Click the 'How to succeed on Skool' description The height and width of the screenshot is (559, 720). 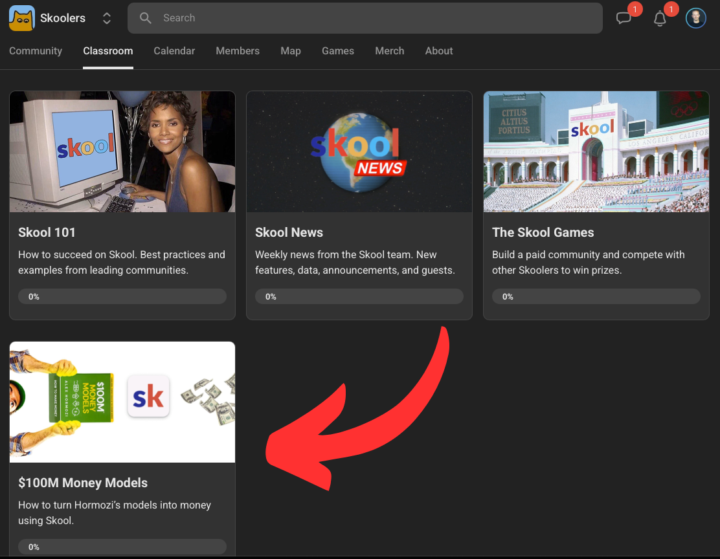[122, 262]
